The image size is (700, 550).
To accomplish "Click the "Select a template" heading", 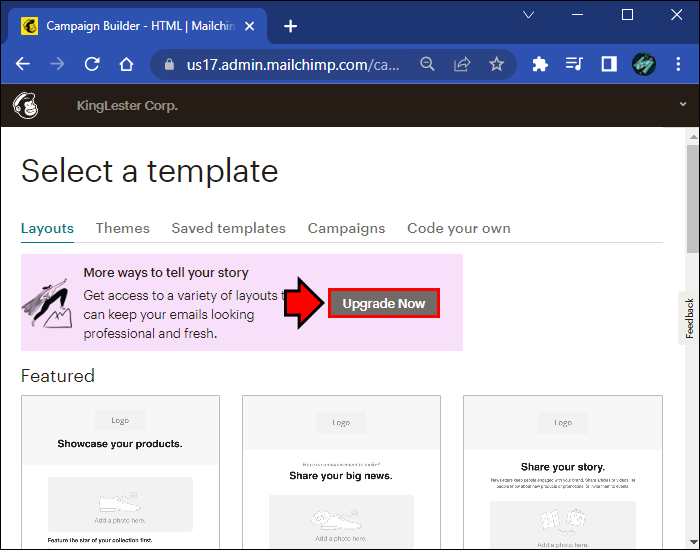I will [x=150, y=171].
